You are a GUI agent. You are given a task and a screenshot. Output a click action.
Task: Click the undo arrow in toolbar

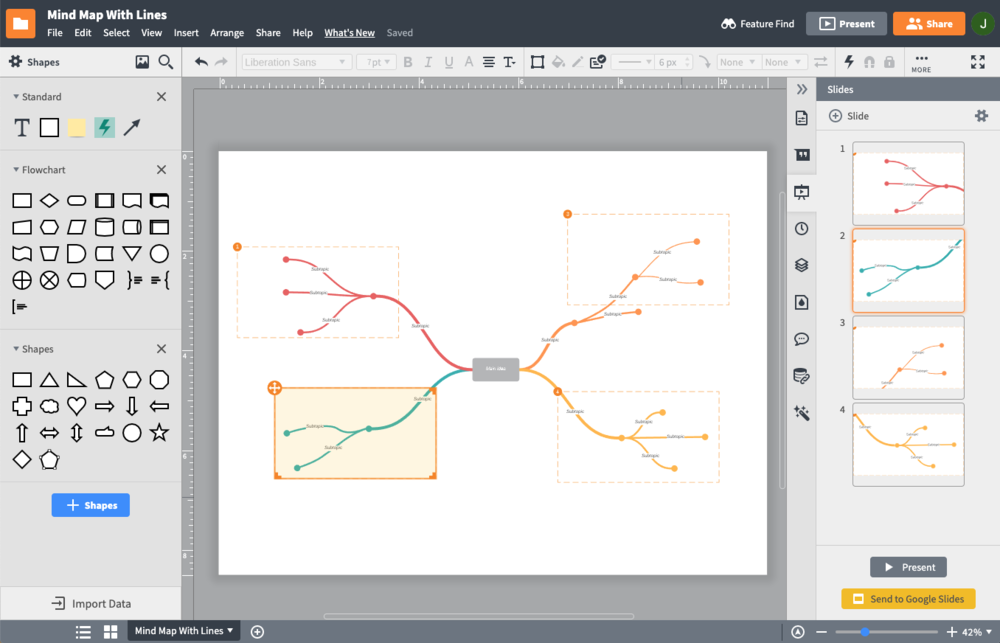coord(201,62)
